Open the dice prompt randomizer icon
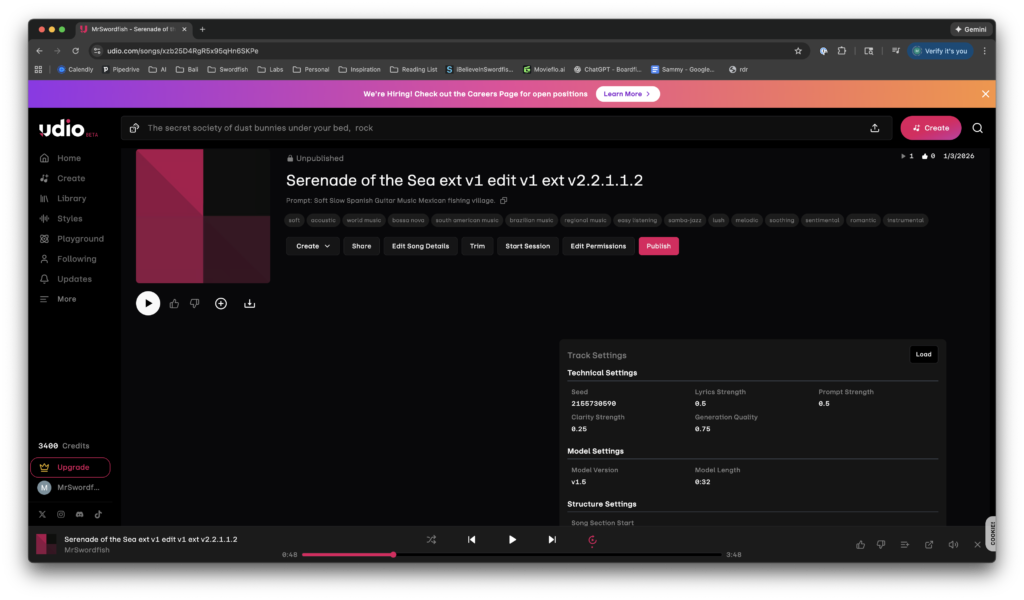 [133, 128]
